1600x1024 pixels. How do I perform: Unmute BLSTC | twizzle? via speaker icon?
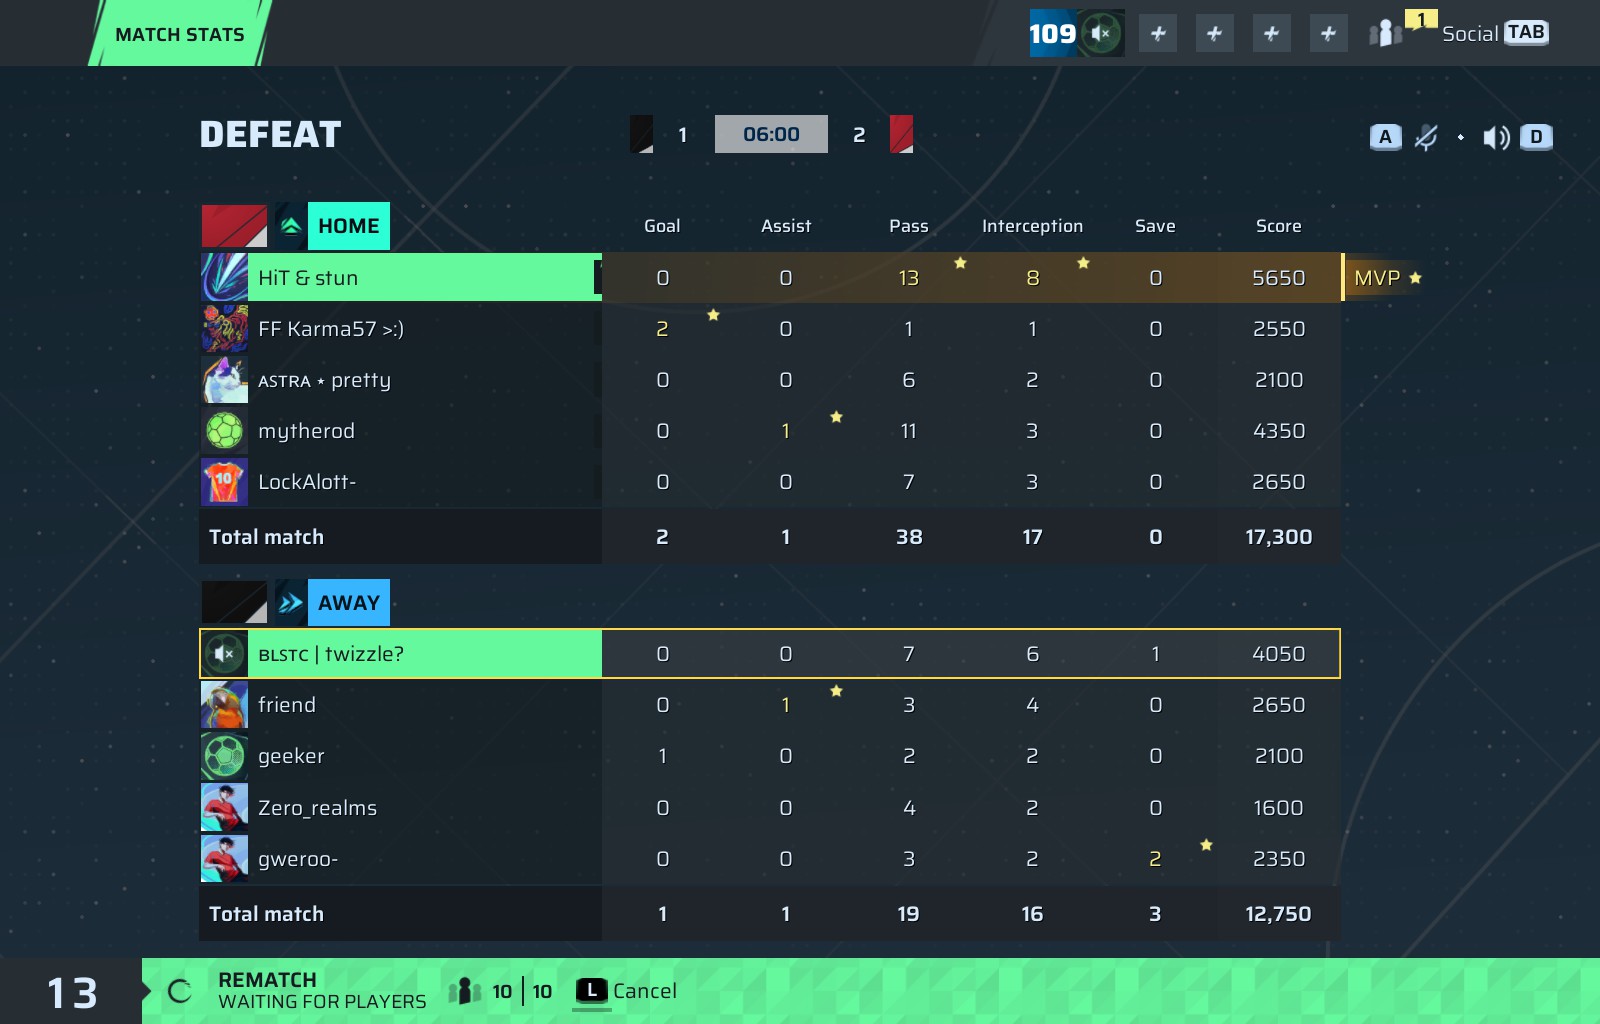(225, 654)
